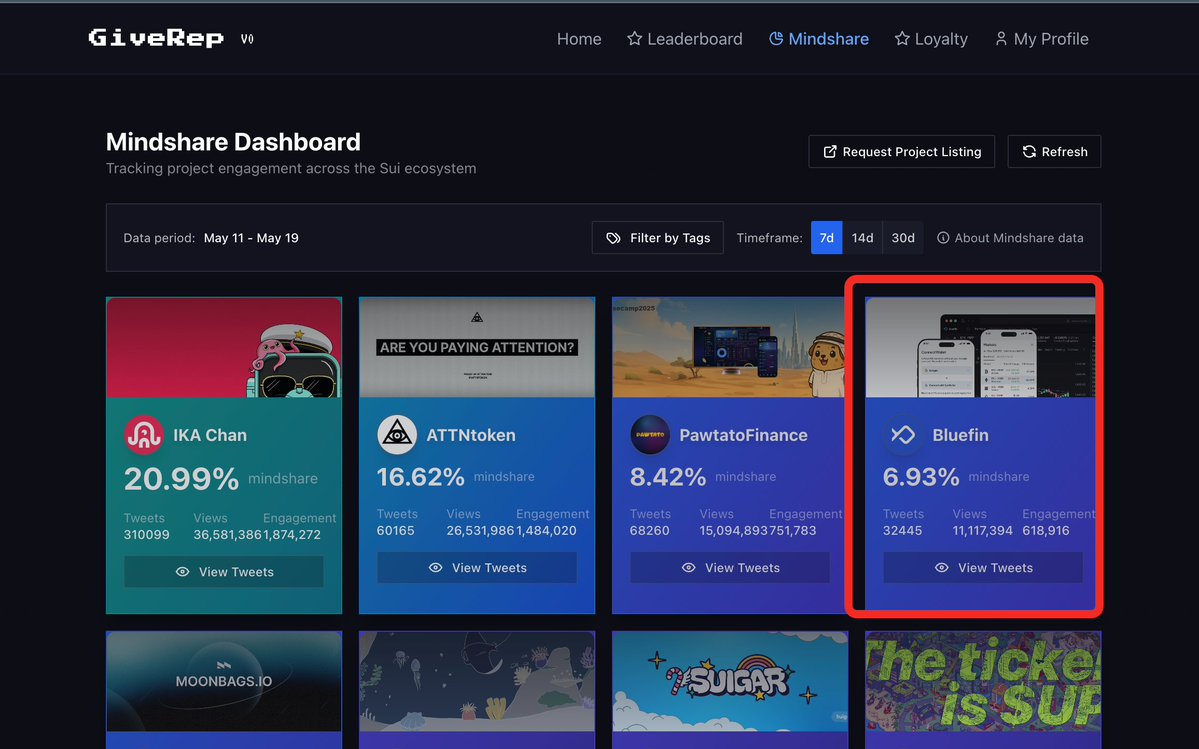Click the info icon beside About Mindshare data

pos(944,238)
